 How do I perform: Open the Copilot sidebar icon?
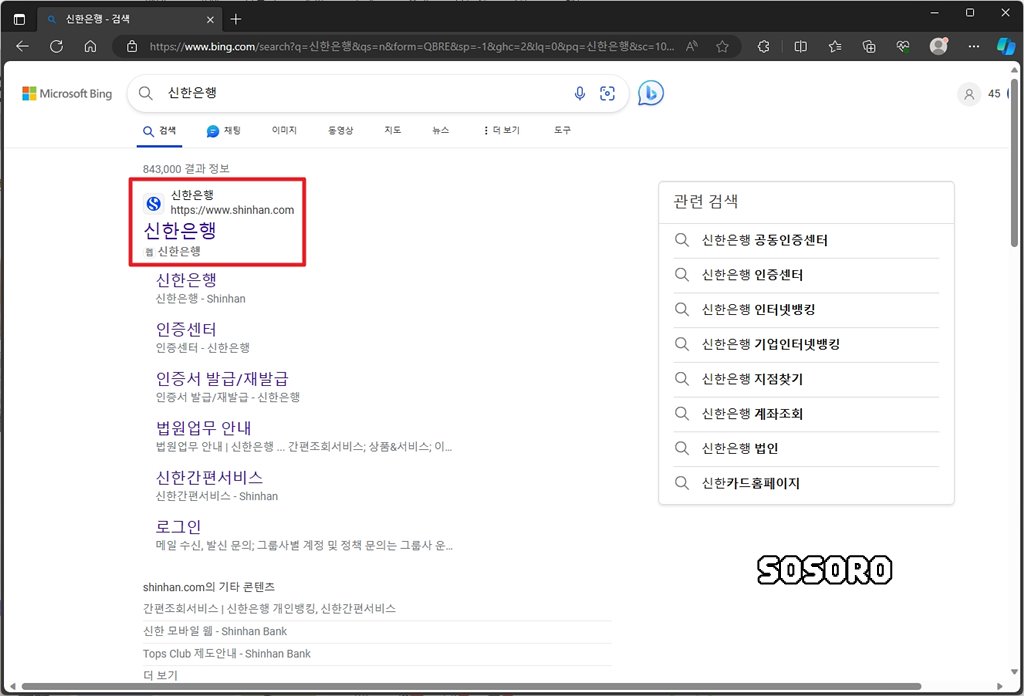click(x=1006, y=46)
